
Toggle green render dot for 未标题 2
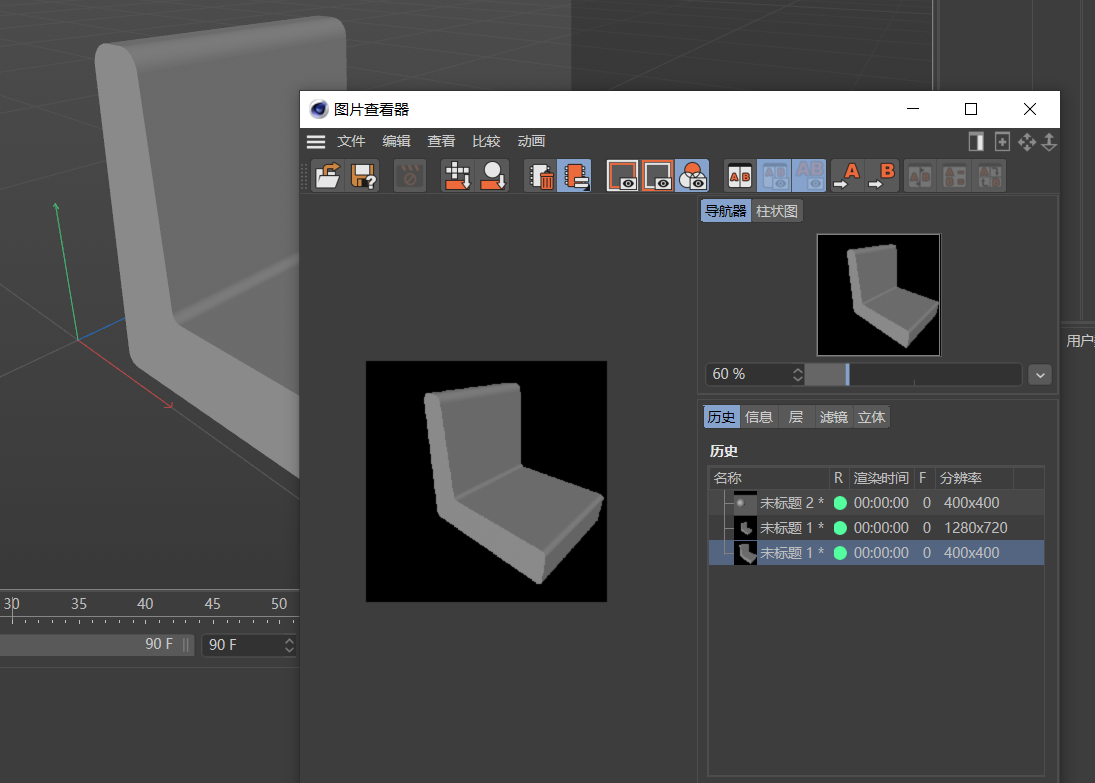(840, 503)
